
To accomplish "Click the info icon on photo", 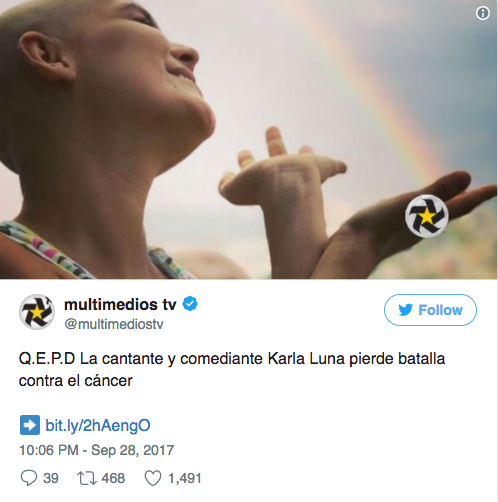I will 483,13.
